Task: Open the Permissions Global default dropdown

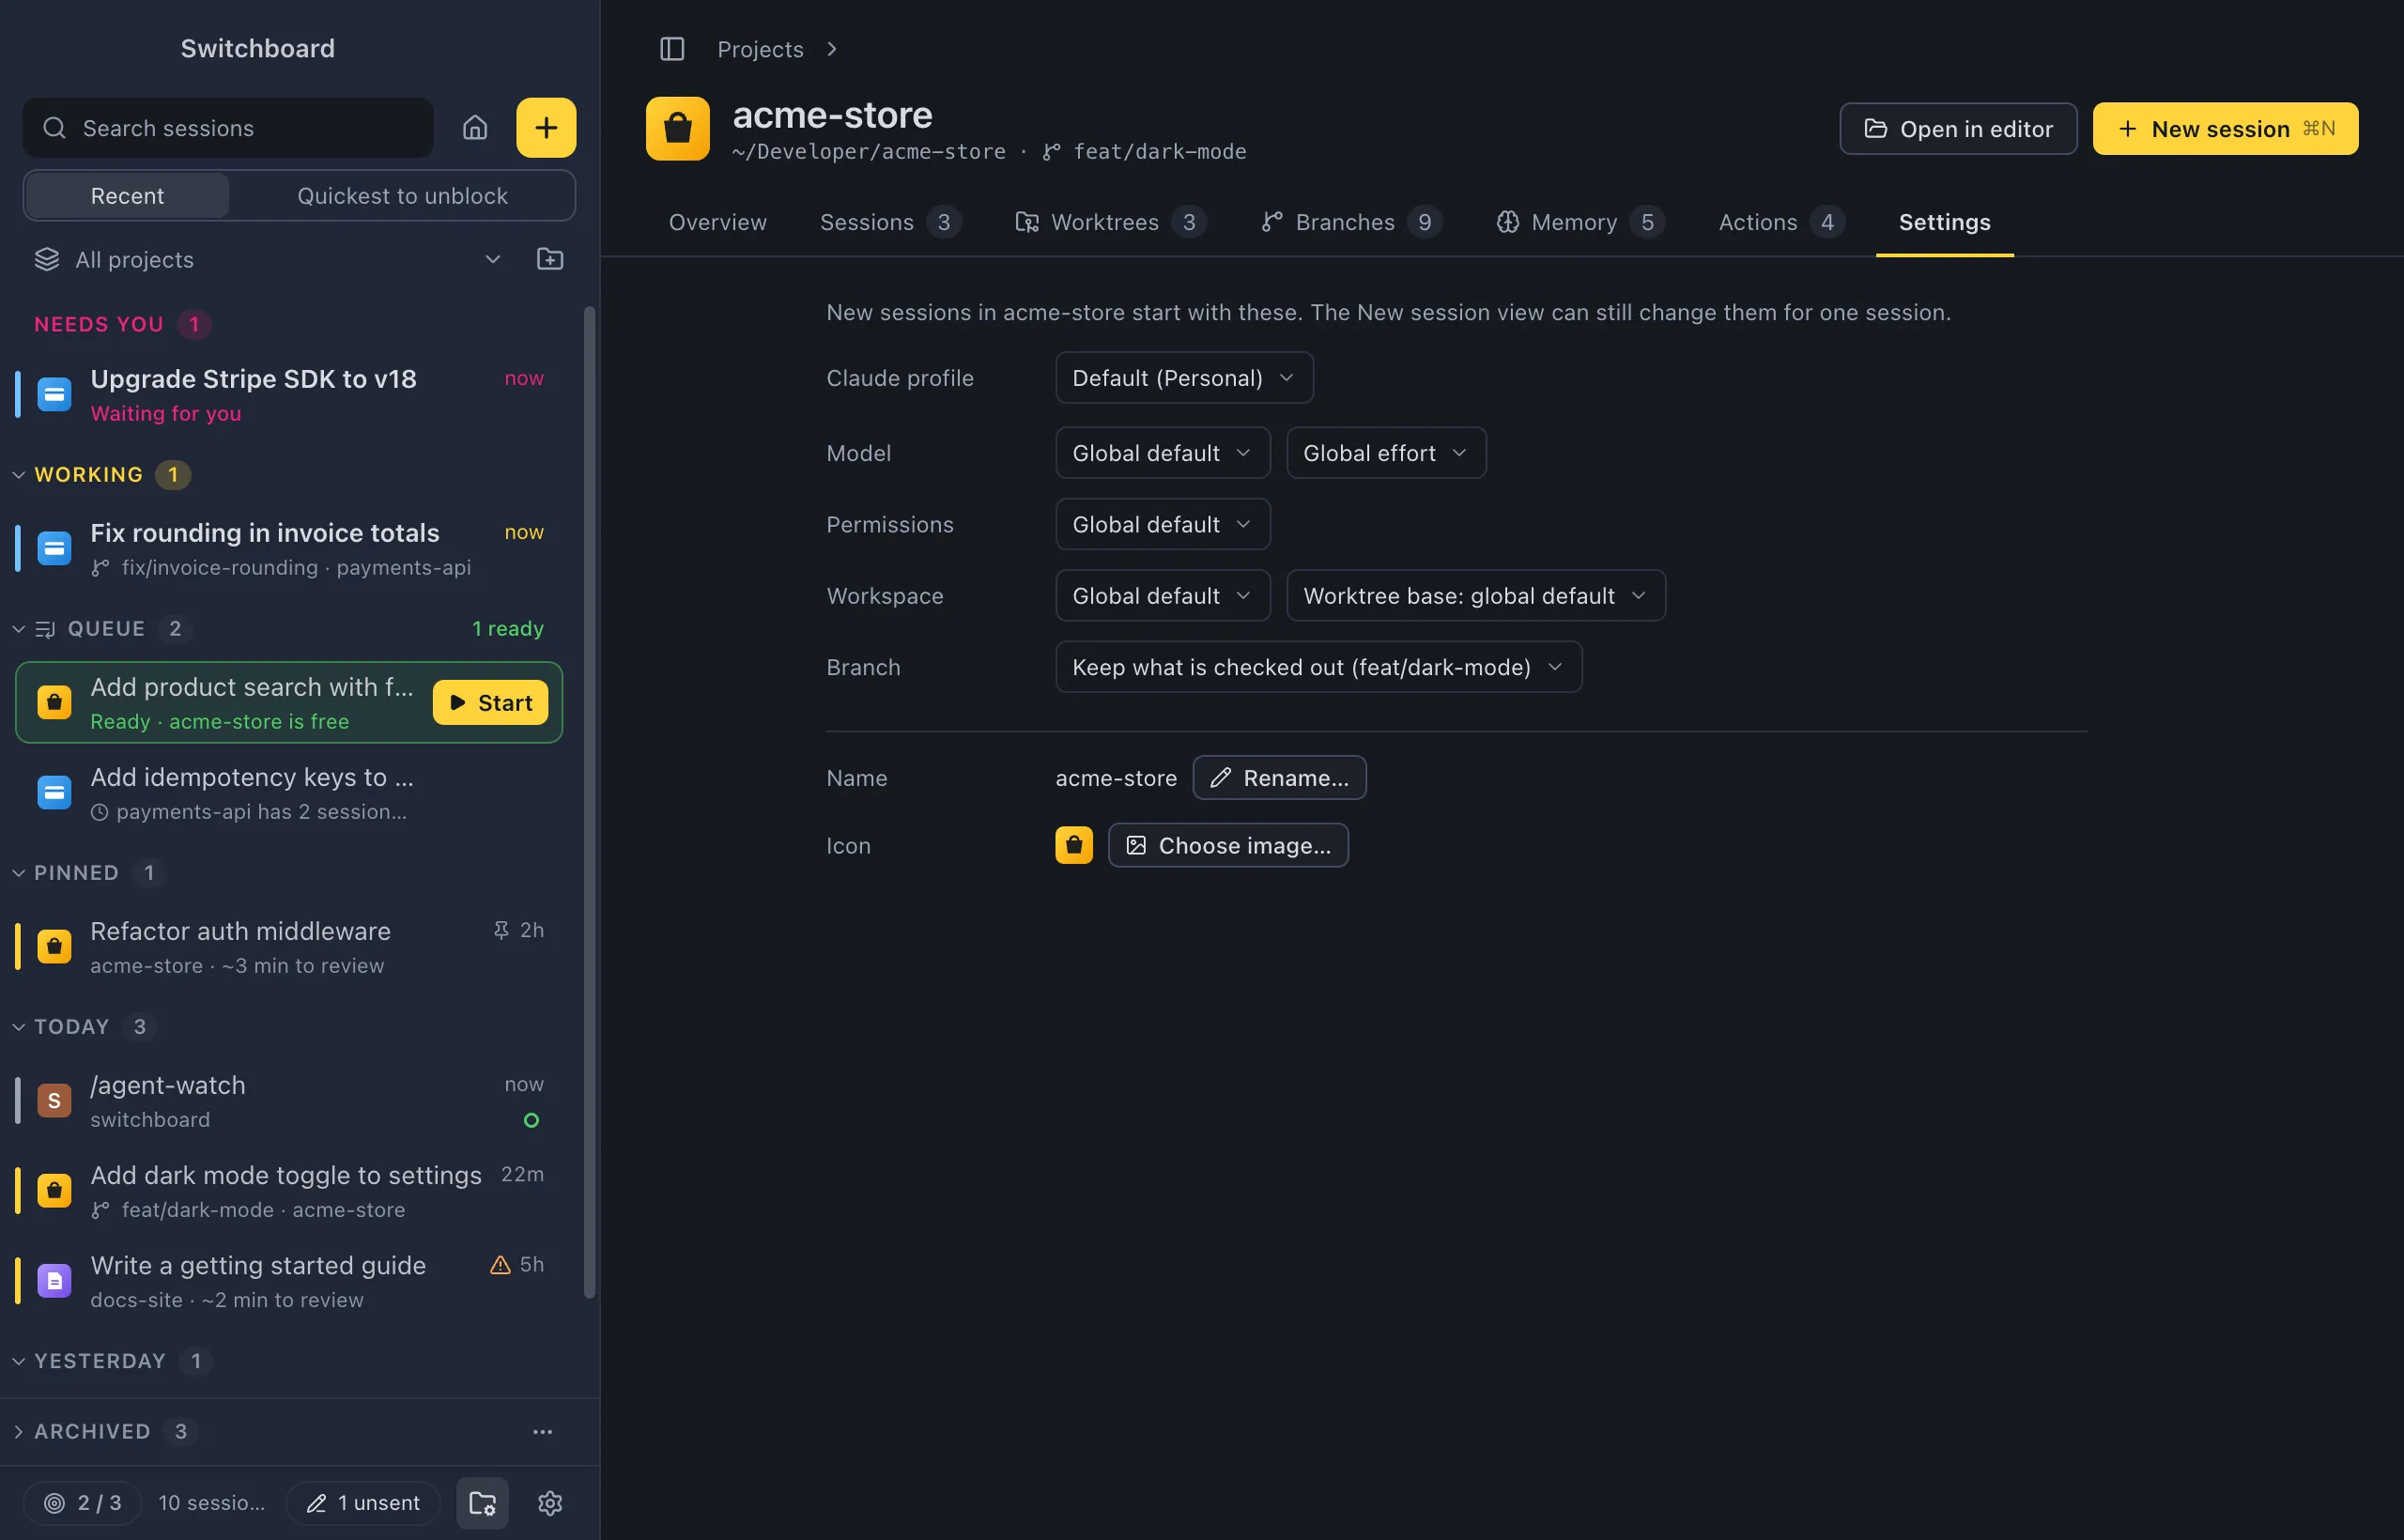Action: coord(1162,524)
